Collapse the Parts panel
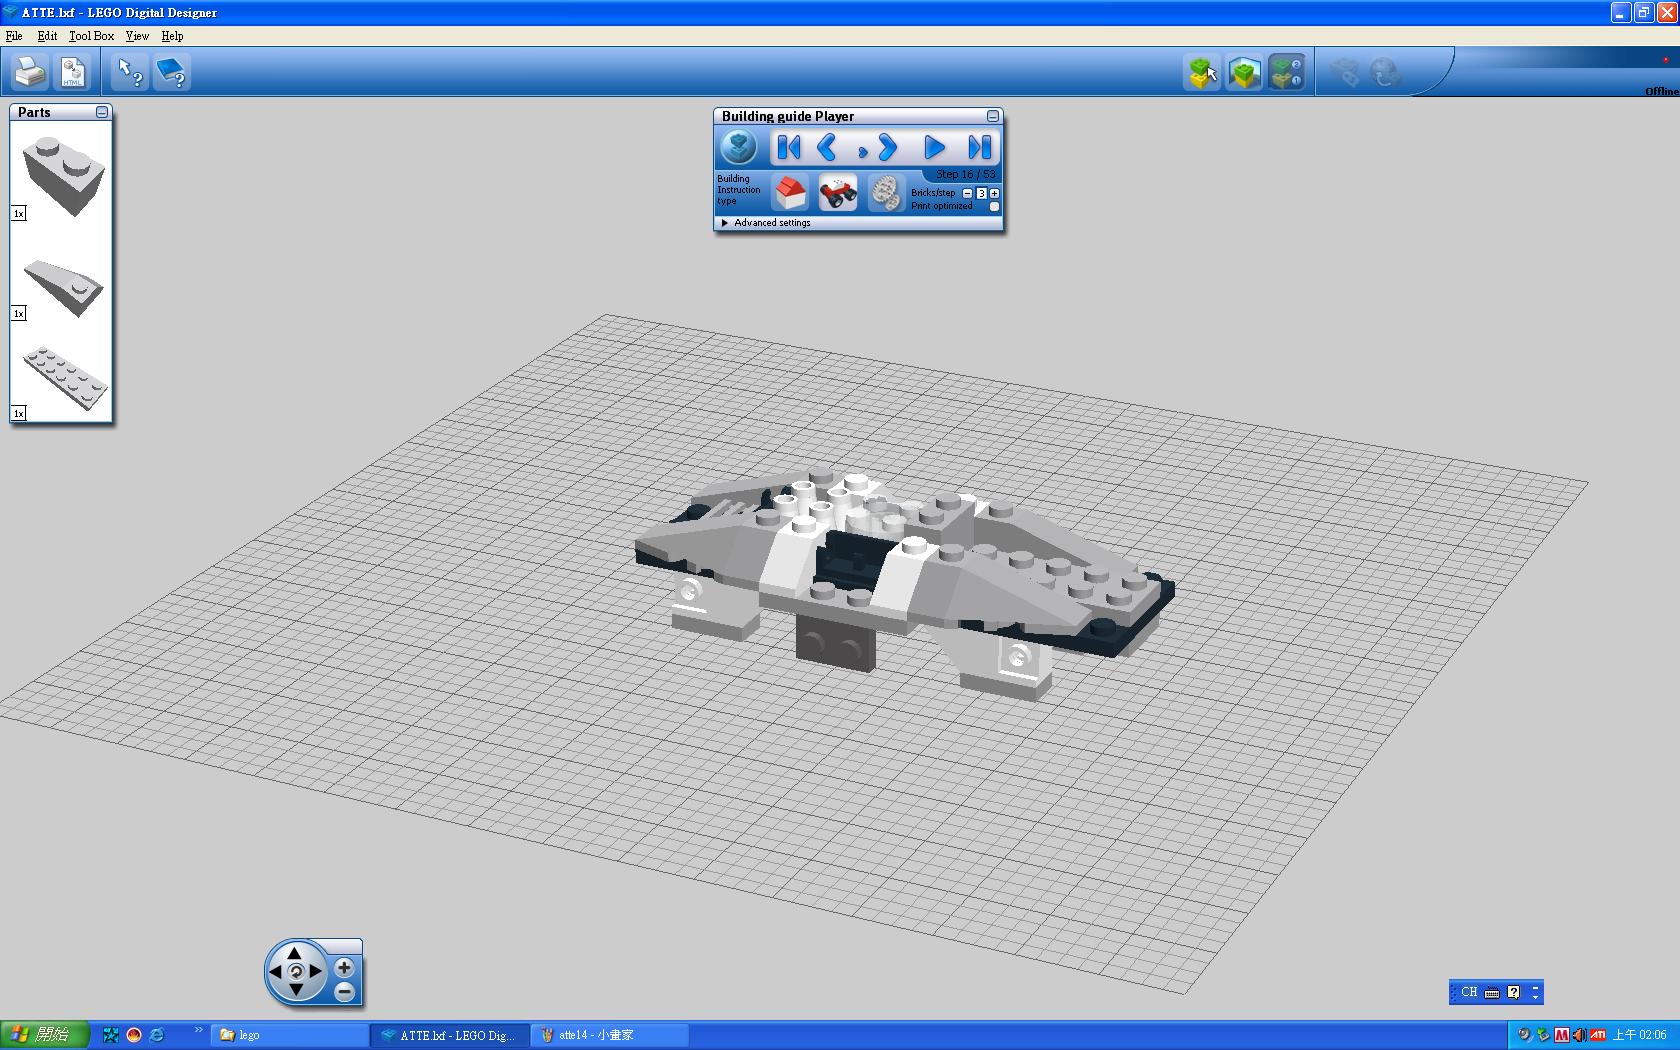The height and width of the screenshot is (1050, 1680). 102,112
